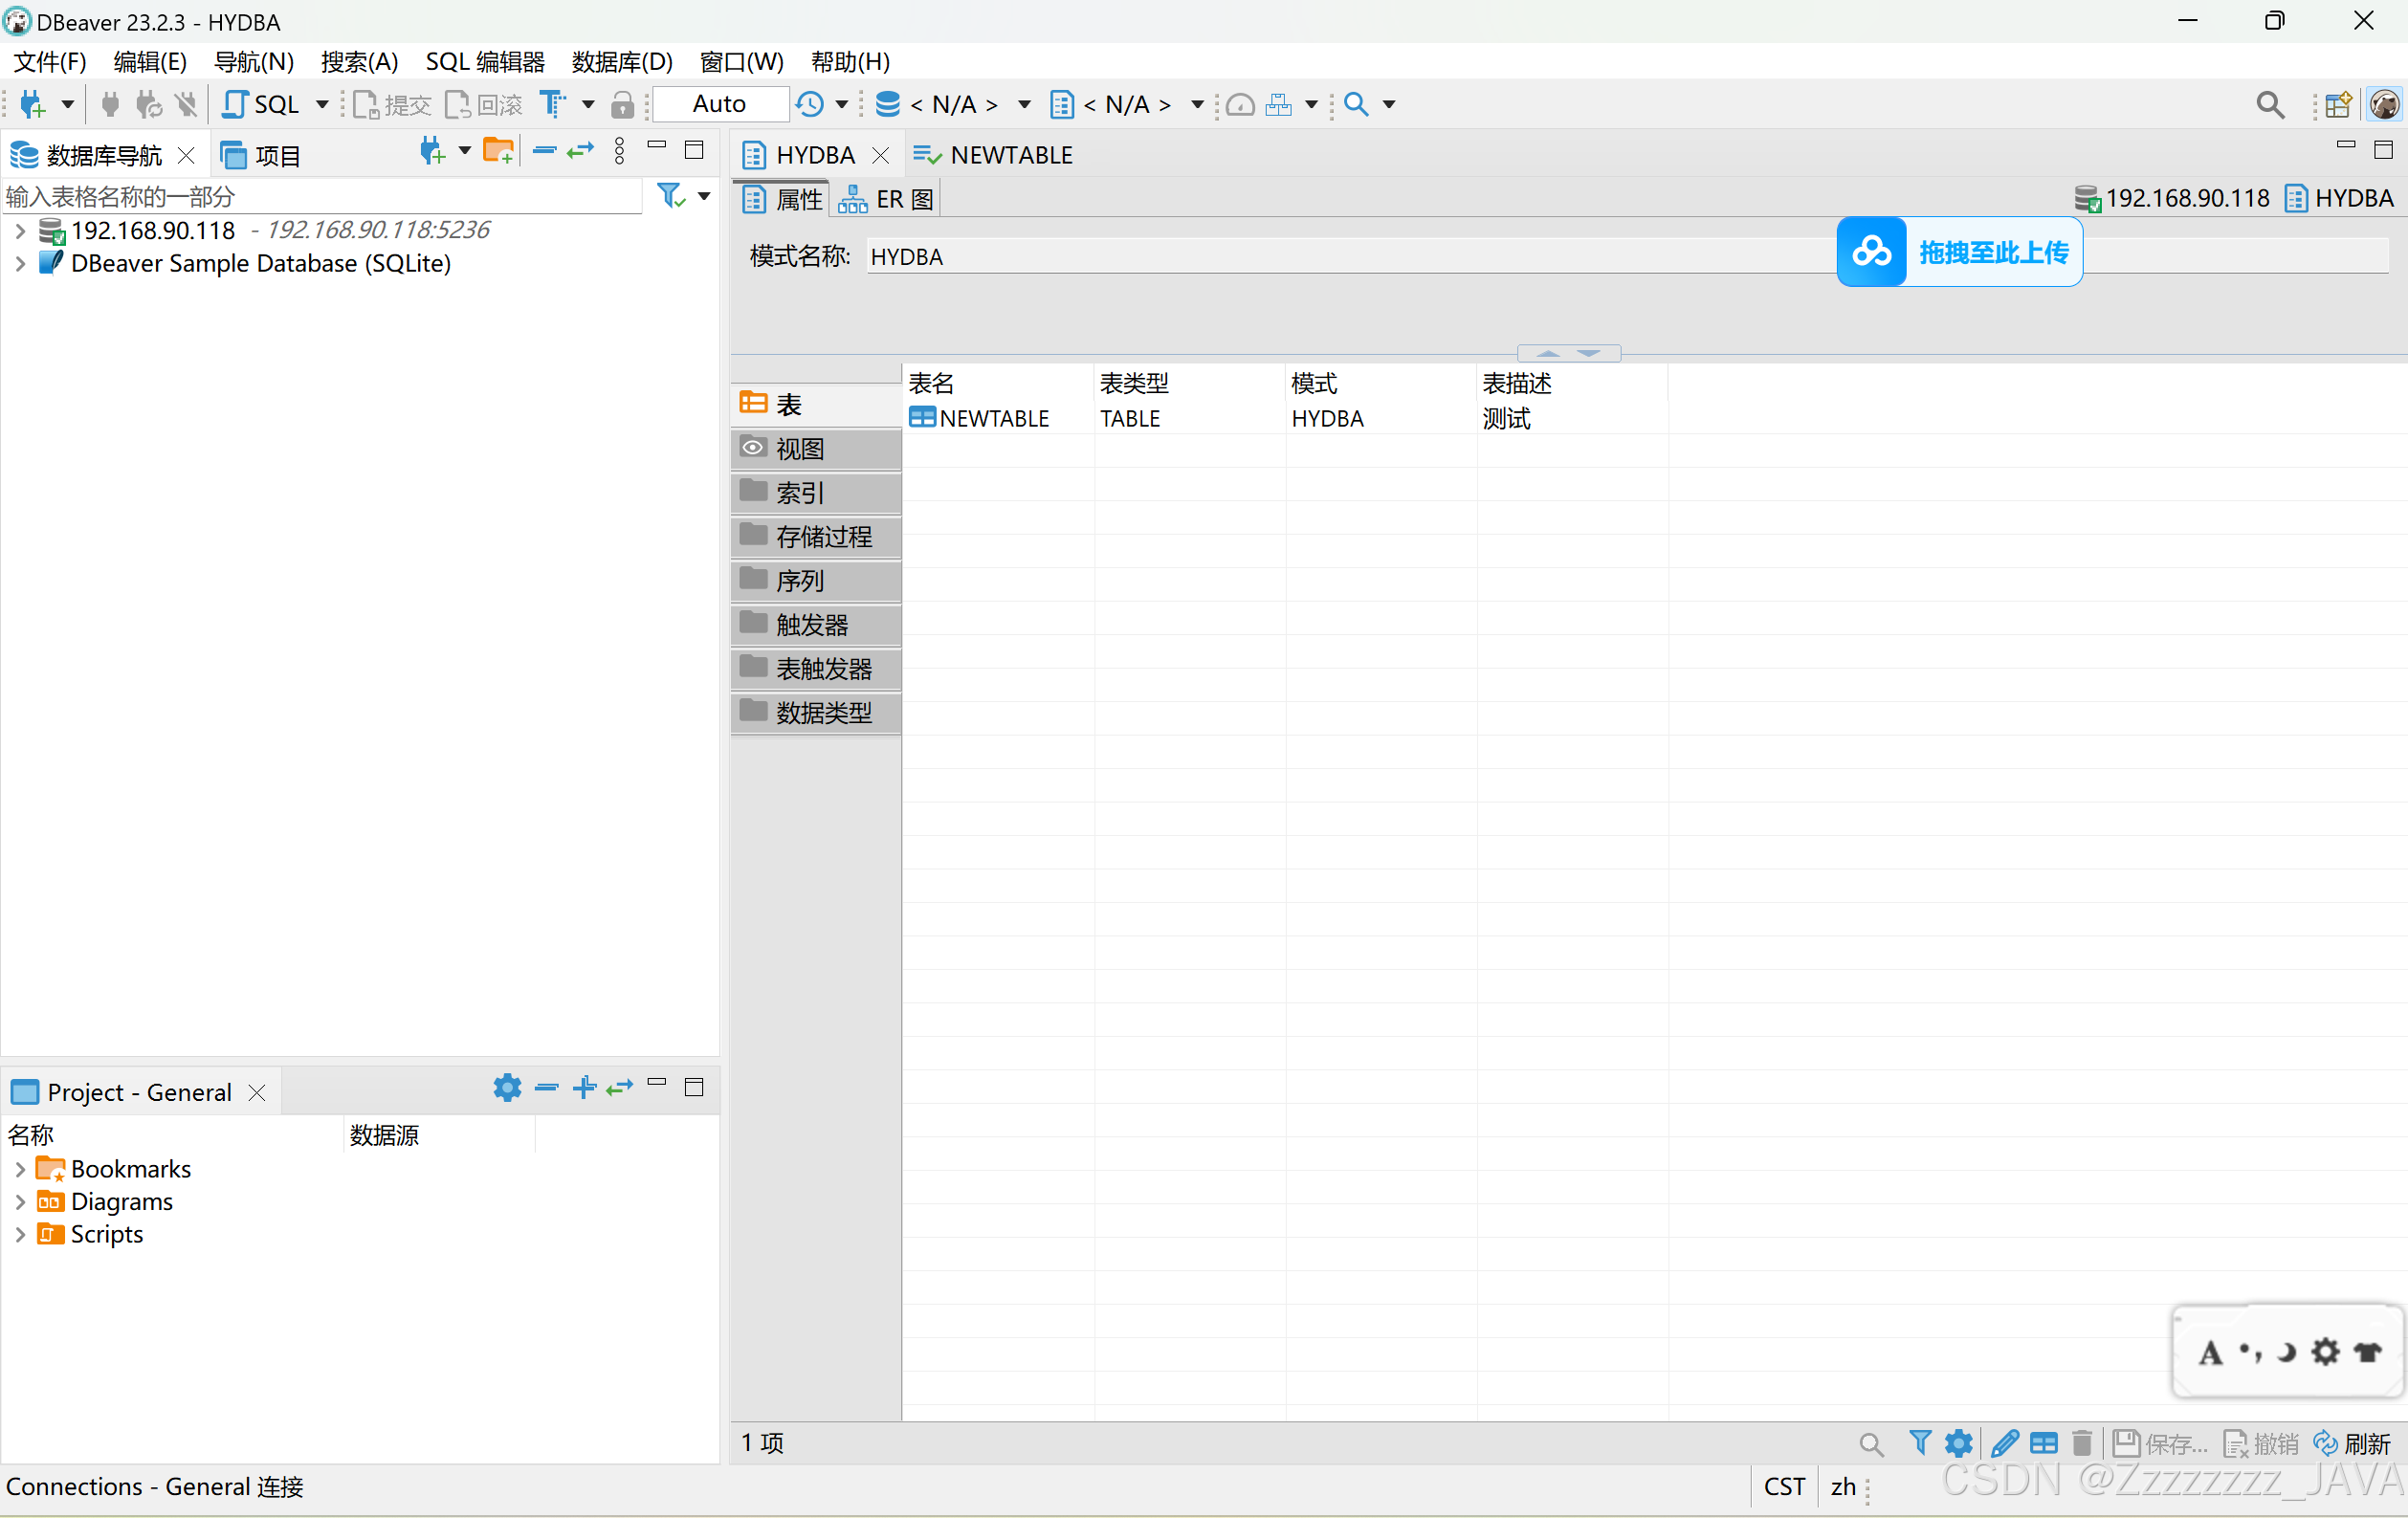Click the dashboard gauge icon
The width and height of the screenshot is (2408, 1518).
coord(1240,104)
